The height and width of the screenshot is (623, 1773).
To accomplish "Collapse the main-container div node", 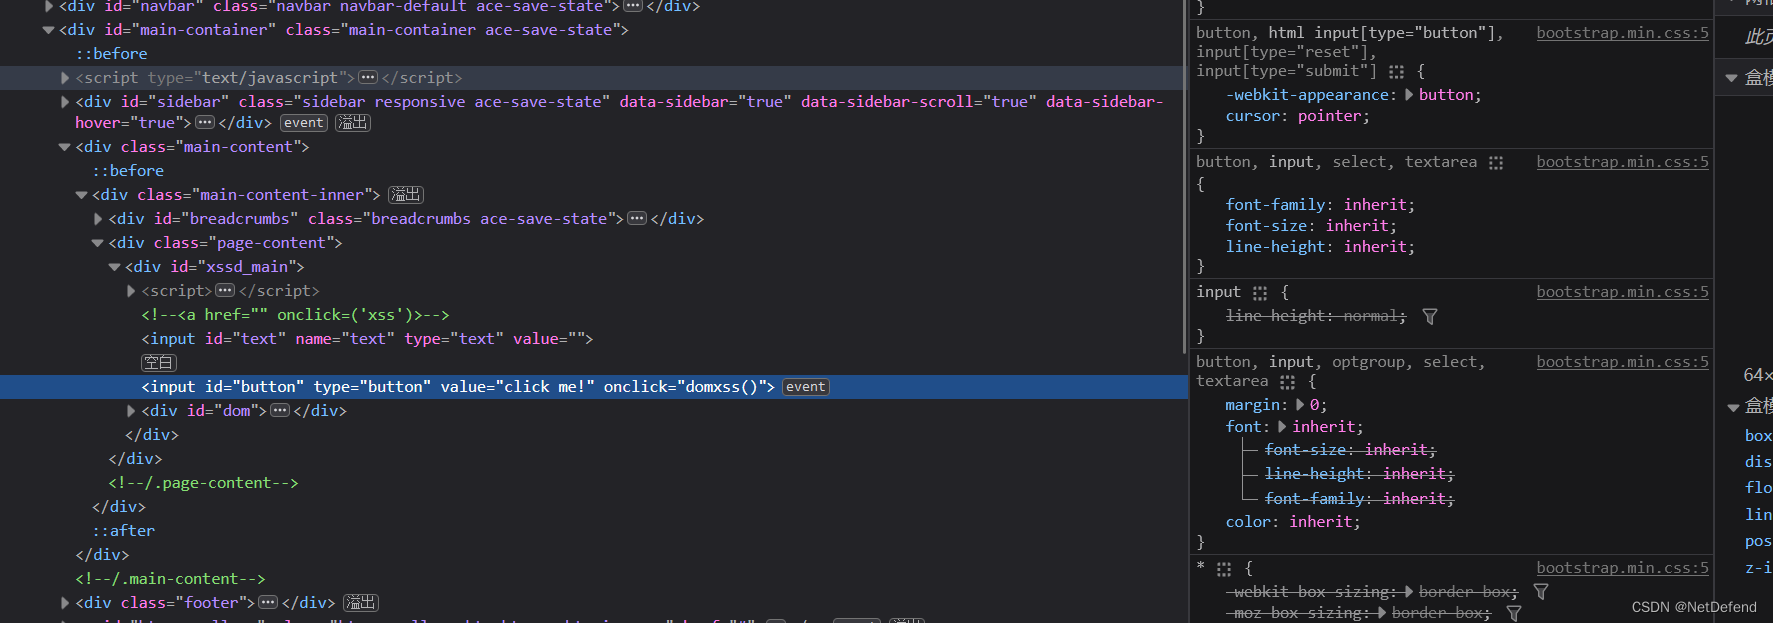I will [48, 30].
